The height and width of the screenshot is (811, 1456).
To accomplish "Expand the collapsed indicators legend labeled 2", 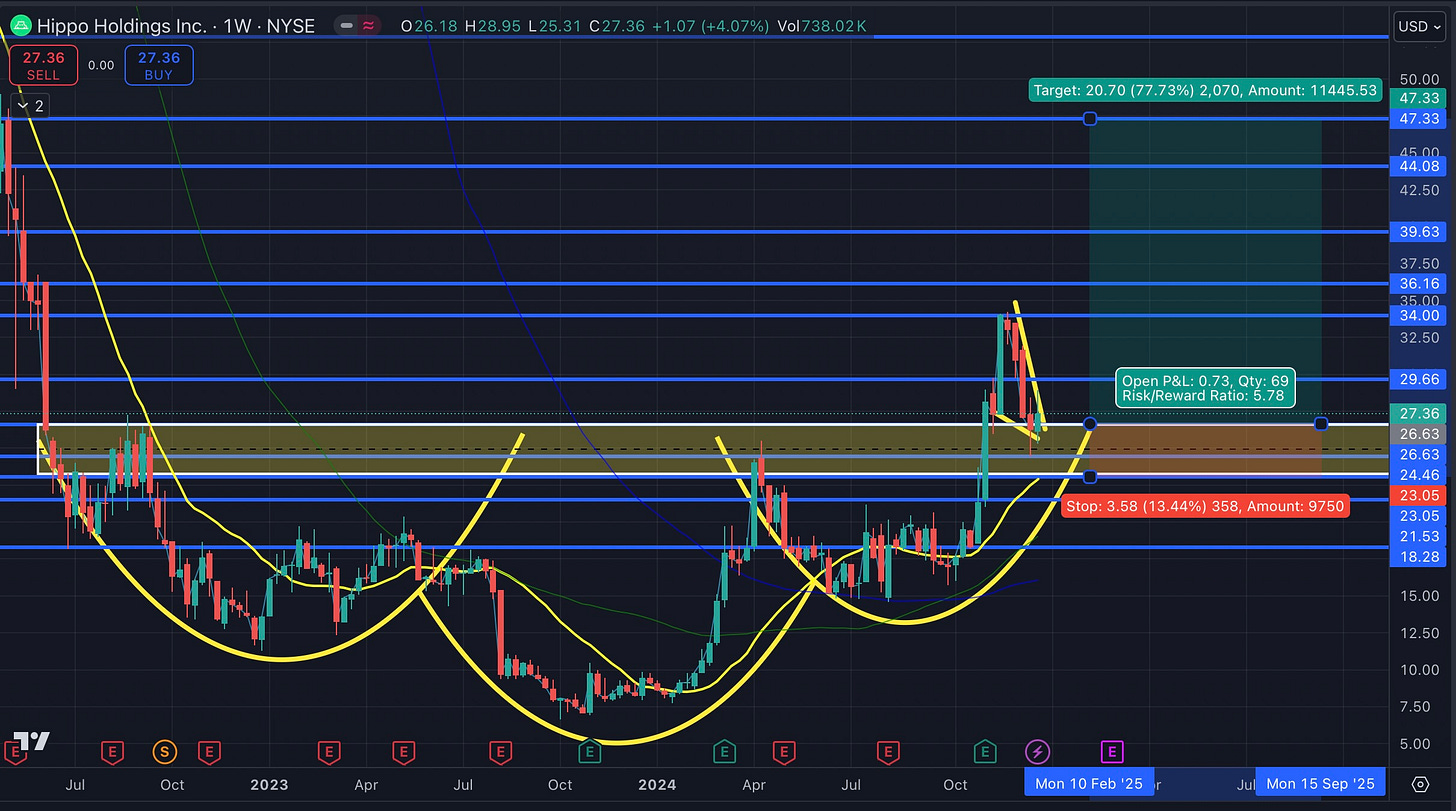I will tap(29, 105).
